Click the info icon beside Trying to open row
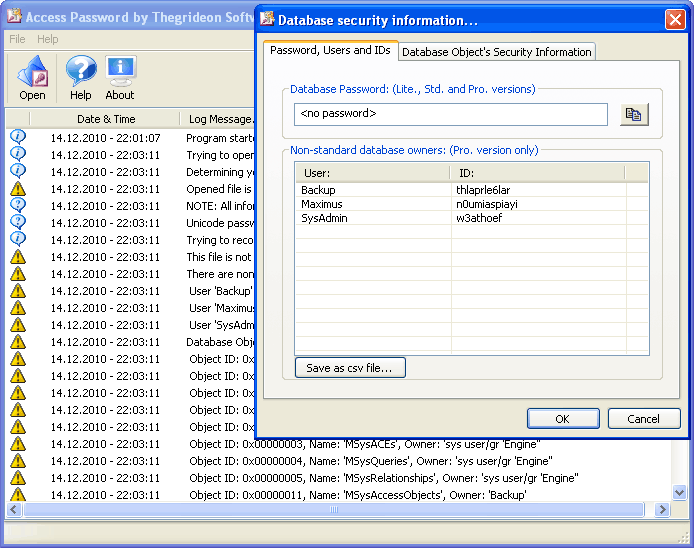 pos(18,154)
